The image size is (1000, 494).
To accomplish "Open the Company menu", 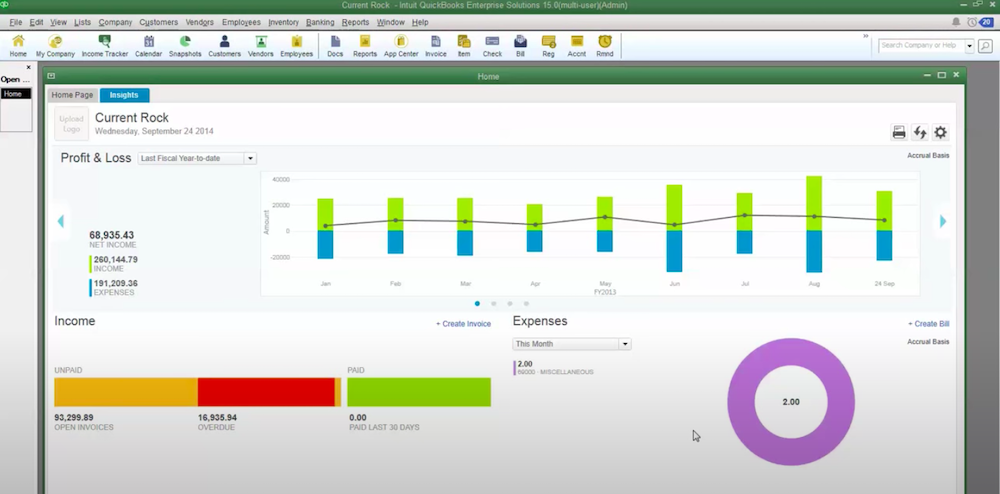I will 115,22.
